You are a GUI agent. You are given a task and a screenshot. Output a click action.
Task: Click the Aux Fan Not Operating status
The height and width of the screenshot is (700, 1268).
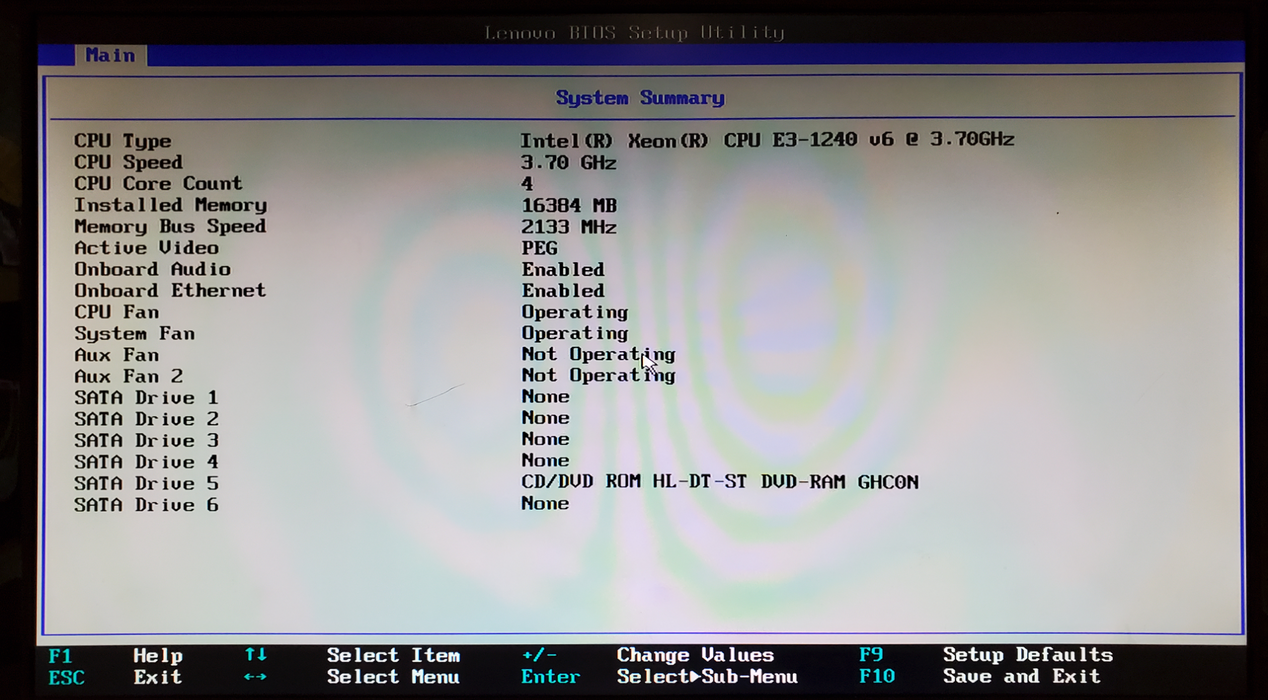coord(598,354)
